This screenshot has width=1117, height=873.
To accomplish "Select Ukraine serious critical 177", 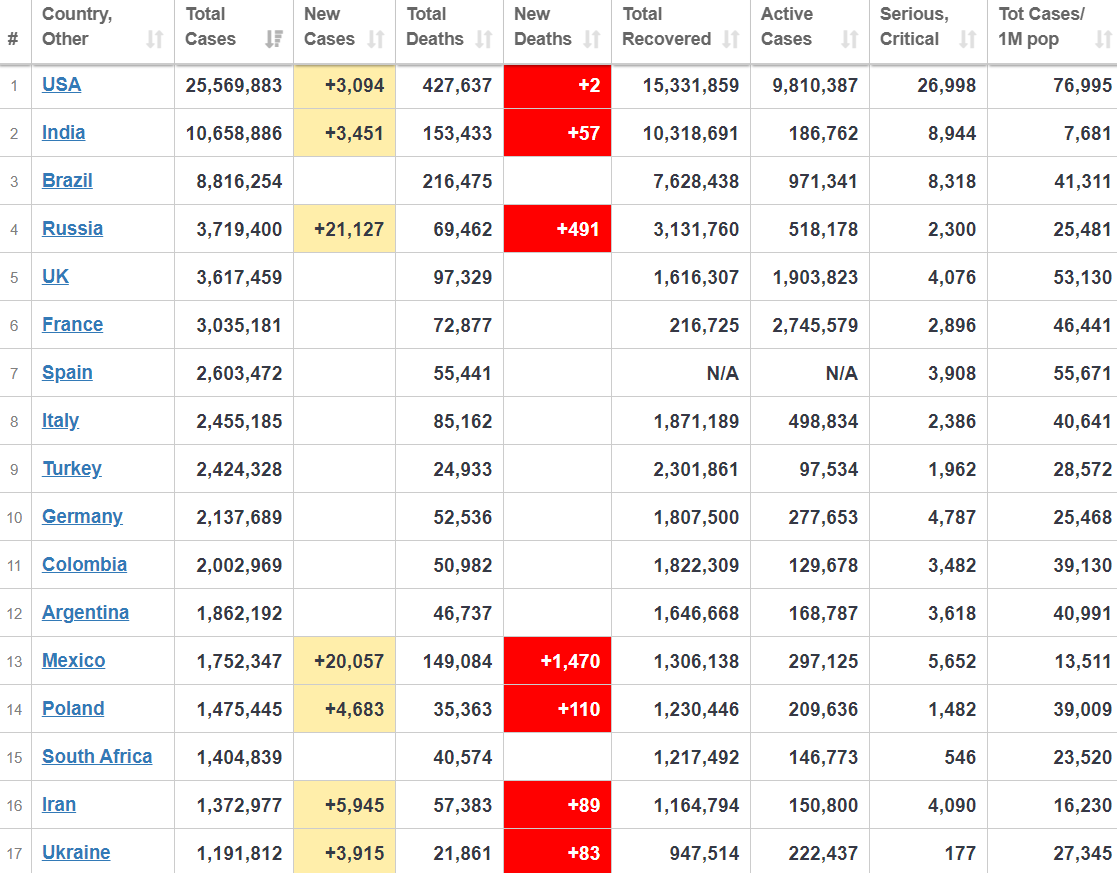I will [x=960, y=853].
